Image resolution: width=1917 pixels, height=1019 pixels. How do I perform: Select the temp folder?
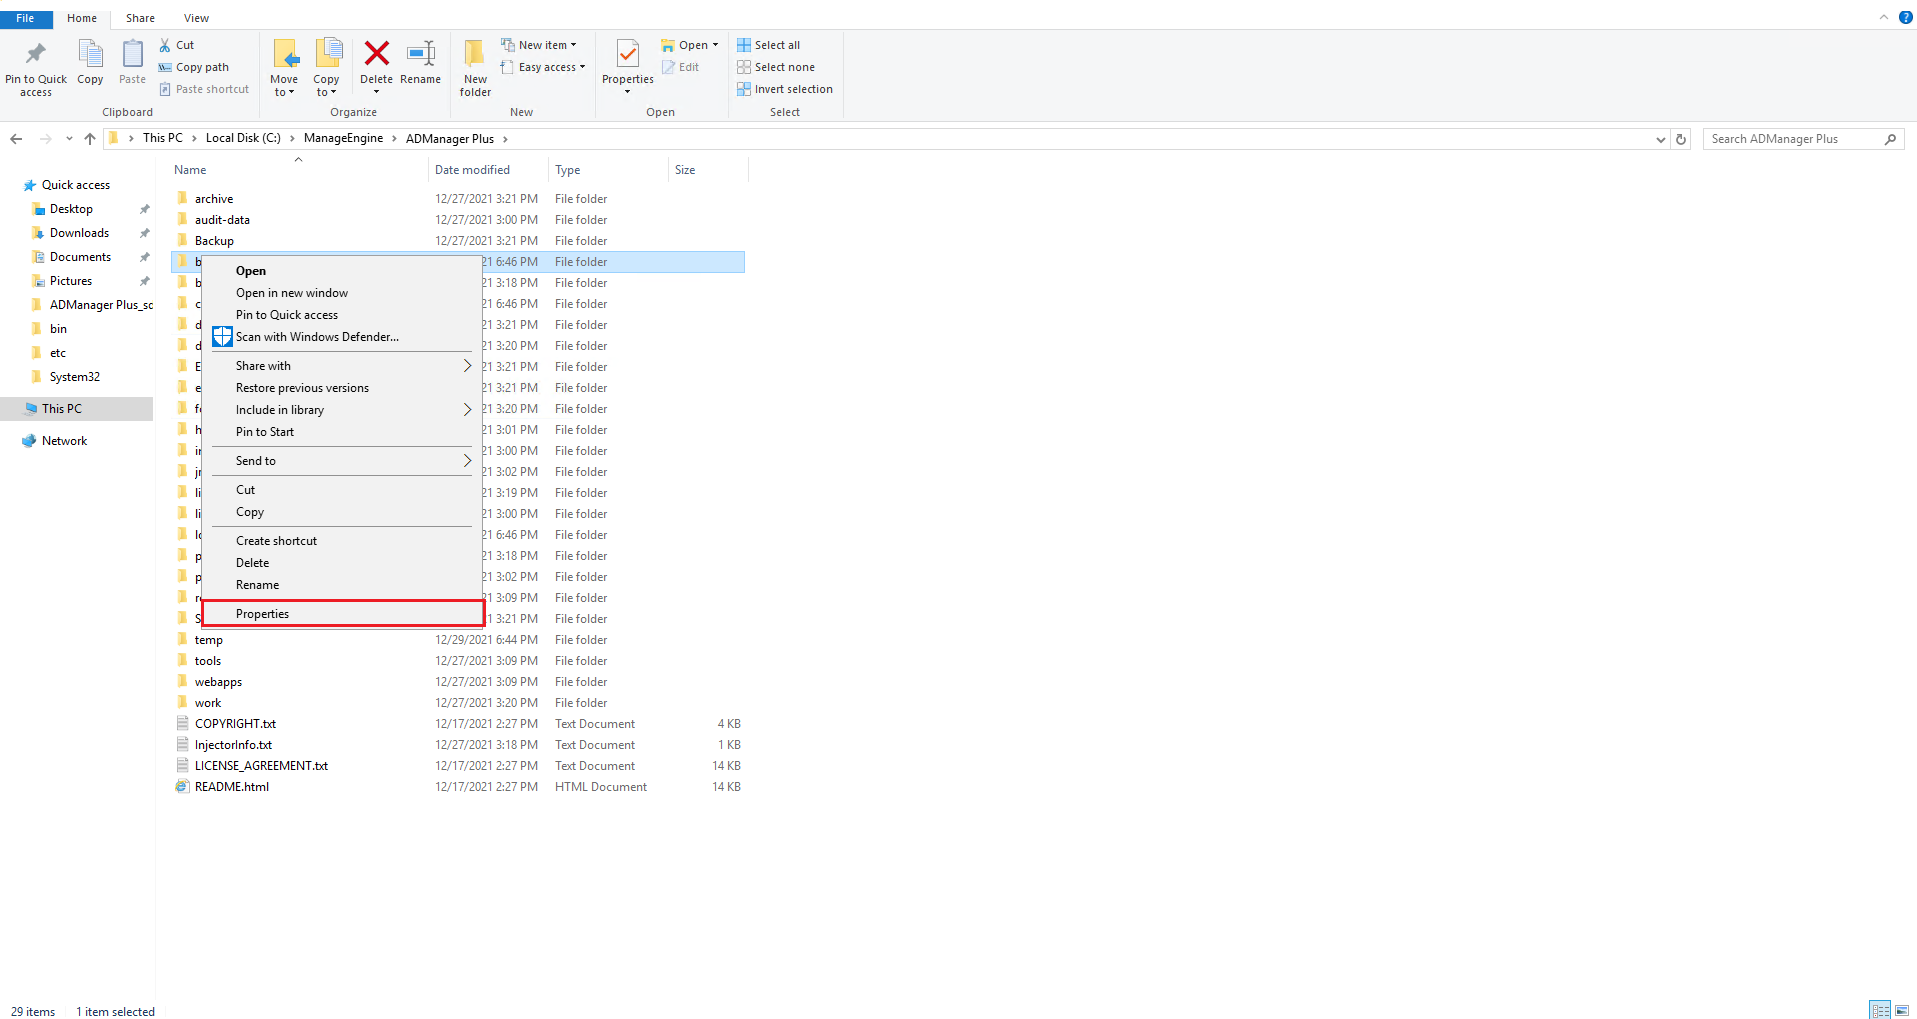point(208,640)
